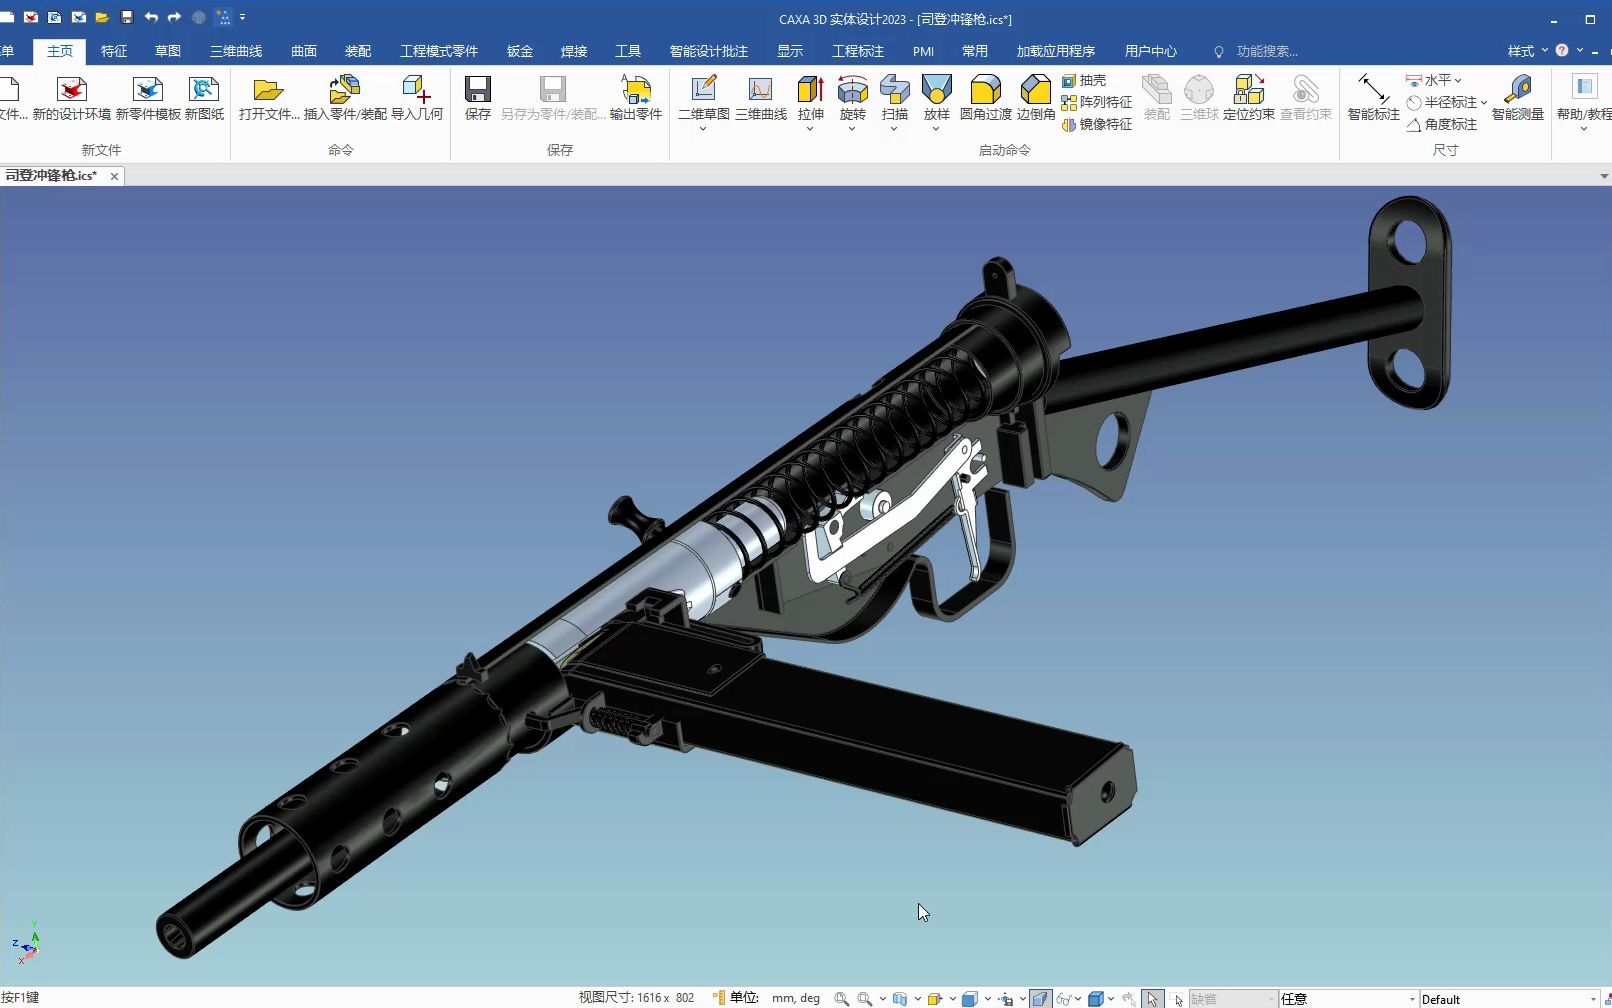Screen dimensions: 1612x1008
Task: Click the redo arrow in title bar
Action: click(174, 17)
